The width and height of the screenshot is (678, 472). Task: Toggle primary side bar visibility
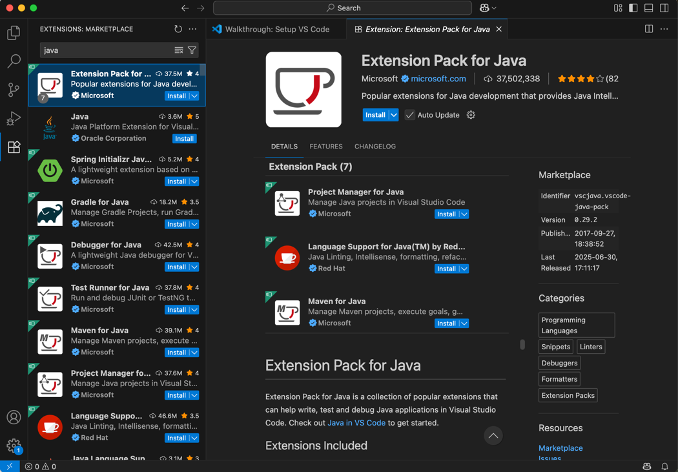click(633, 8)
